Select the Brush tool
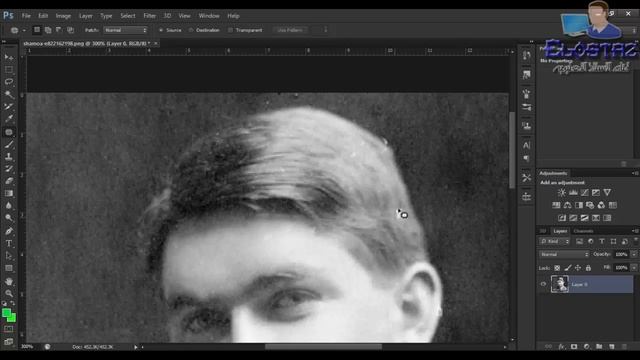The image size is (640, 360). (9, 144)
